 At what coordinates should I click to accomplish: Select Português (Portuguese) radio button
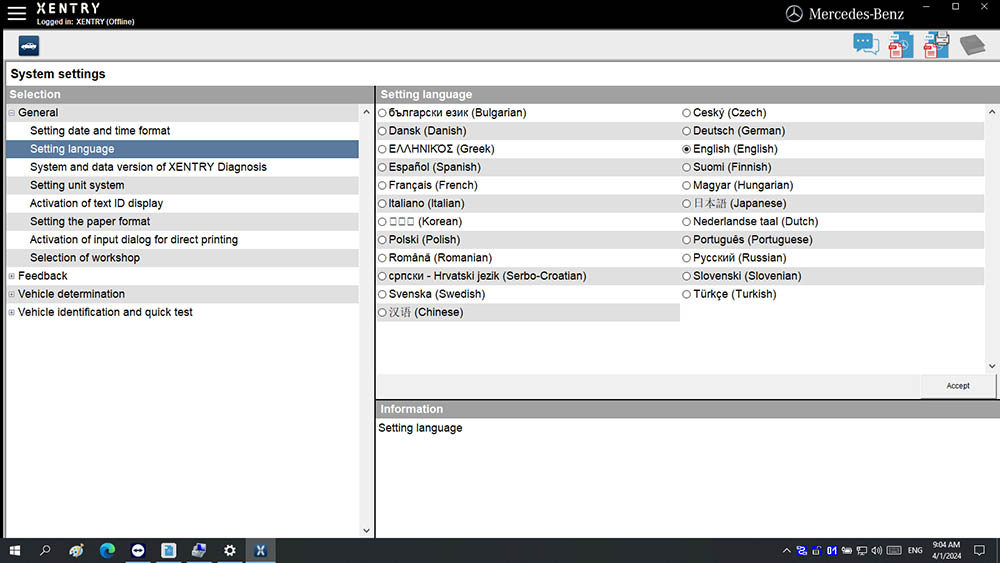[686, 240]
